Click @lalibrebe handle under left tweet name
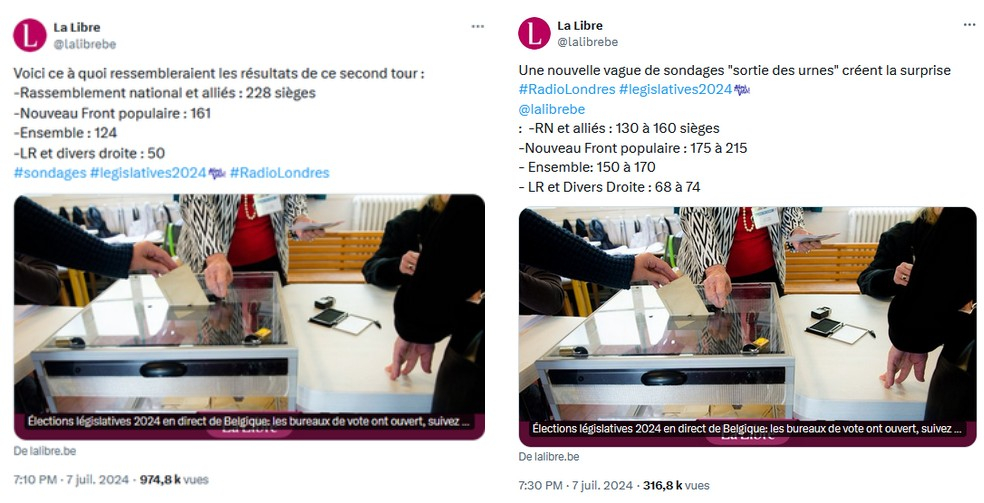The width and height of the screenshot is (984, 503). (x=85, y=44)
